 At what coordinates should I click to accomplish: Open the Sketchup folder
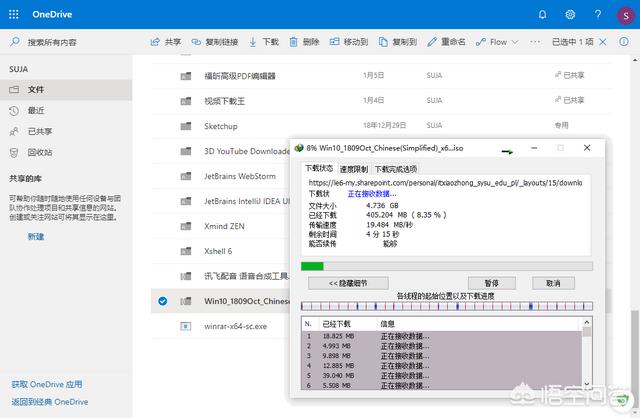coord(221,126)
